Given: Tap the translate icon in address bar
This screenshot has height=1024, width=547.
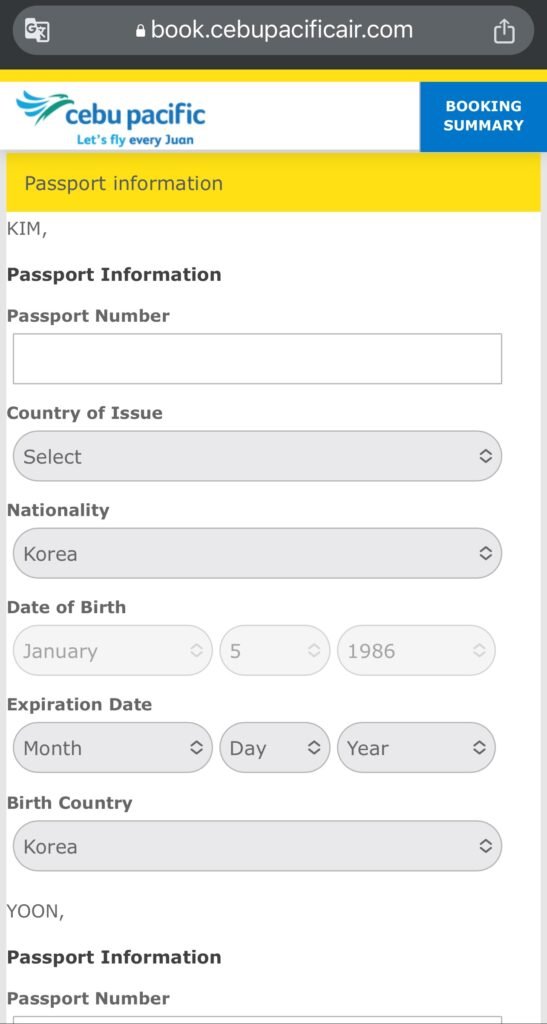Looking at the screenshot, I should (37, 30).
